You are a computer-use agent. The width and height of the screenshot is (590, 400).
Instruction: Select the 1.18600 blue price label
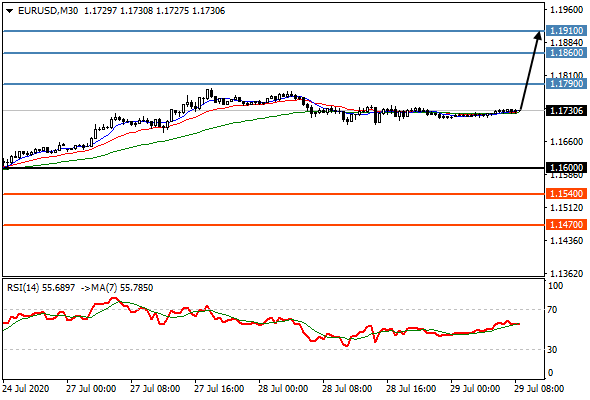pos(566,52)
